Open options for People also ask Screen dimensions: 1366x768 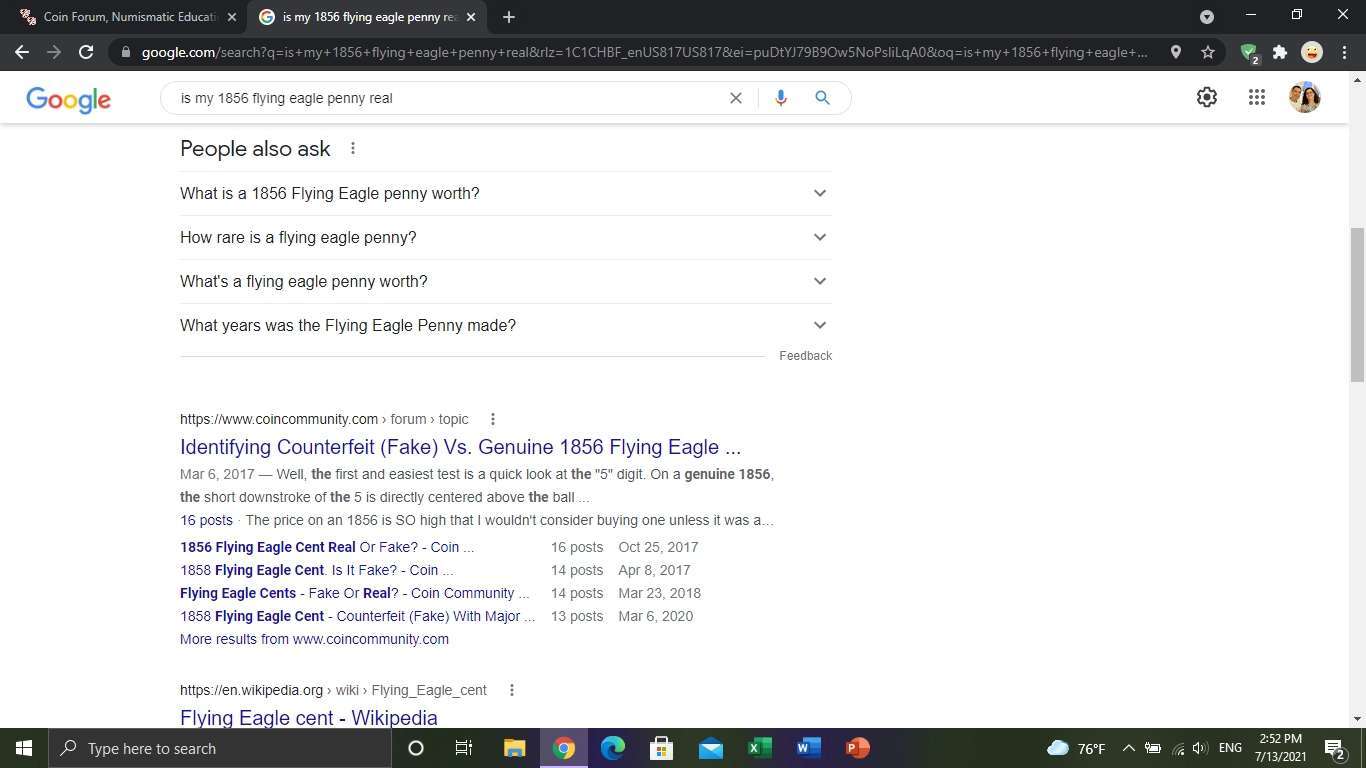[x=352, y=149]
